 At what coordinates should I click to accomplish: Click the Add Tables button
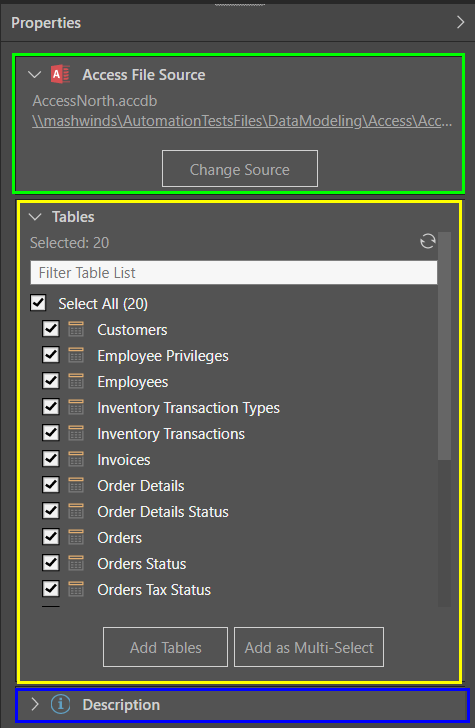(165, 647)
